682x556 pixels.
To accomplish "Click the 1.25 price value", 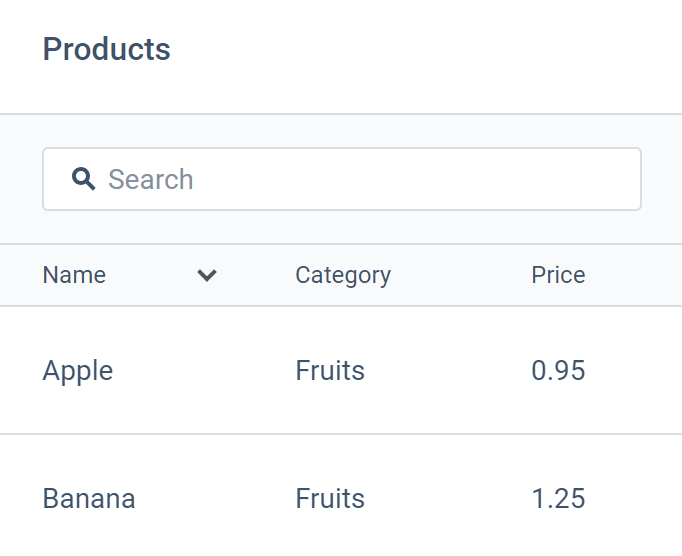I will pos(558,499).
